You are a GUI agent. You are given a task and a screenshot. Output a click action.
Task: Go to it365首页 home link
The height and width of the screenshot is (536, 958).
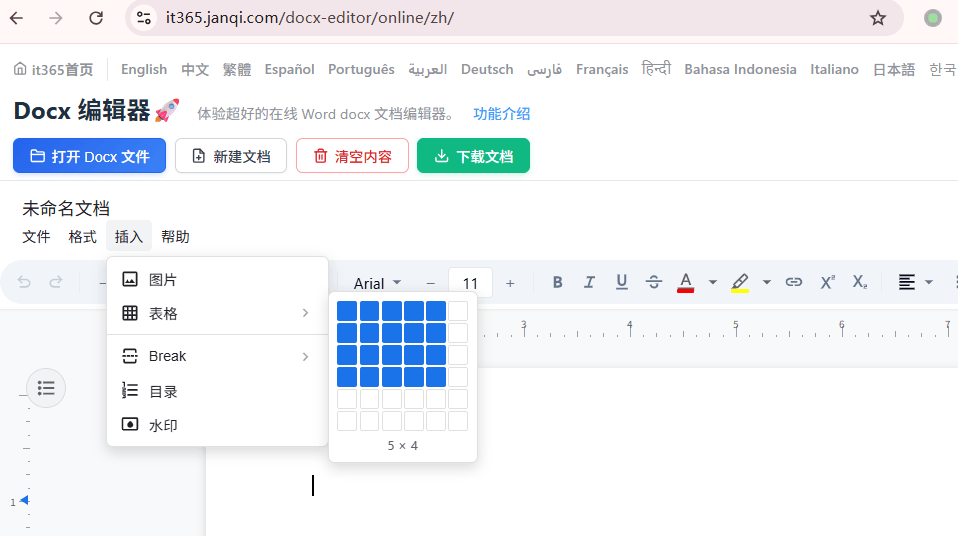coord(54,70)
